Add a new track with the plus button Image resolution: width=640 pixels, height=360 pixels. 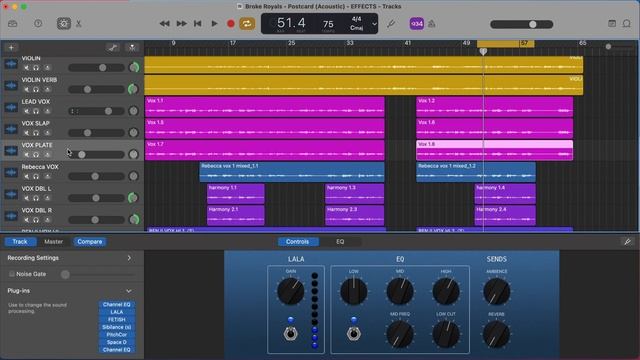pos(11,48)
